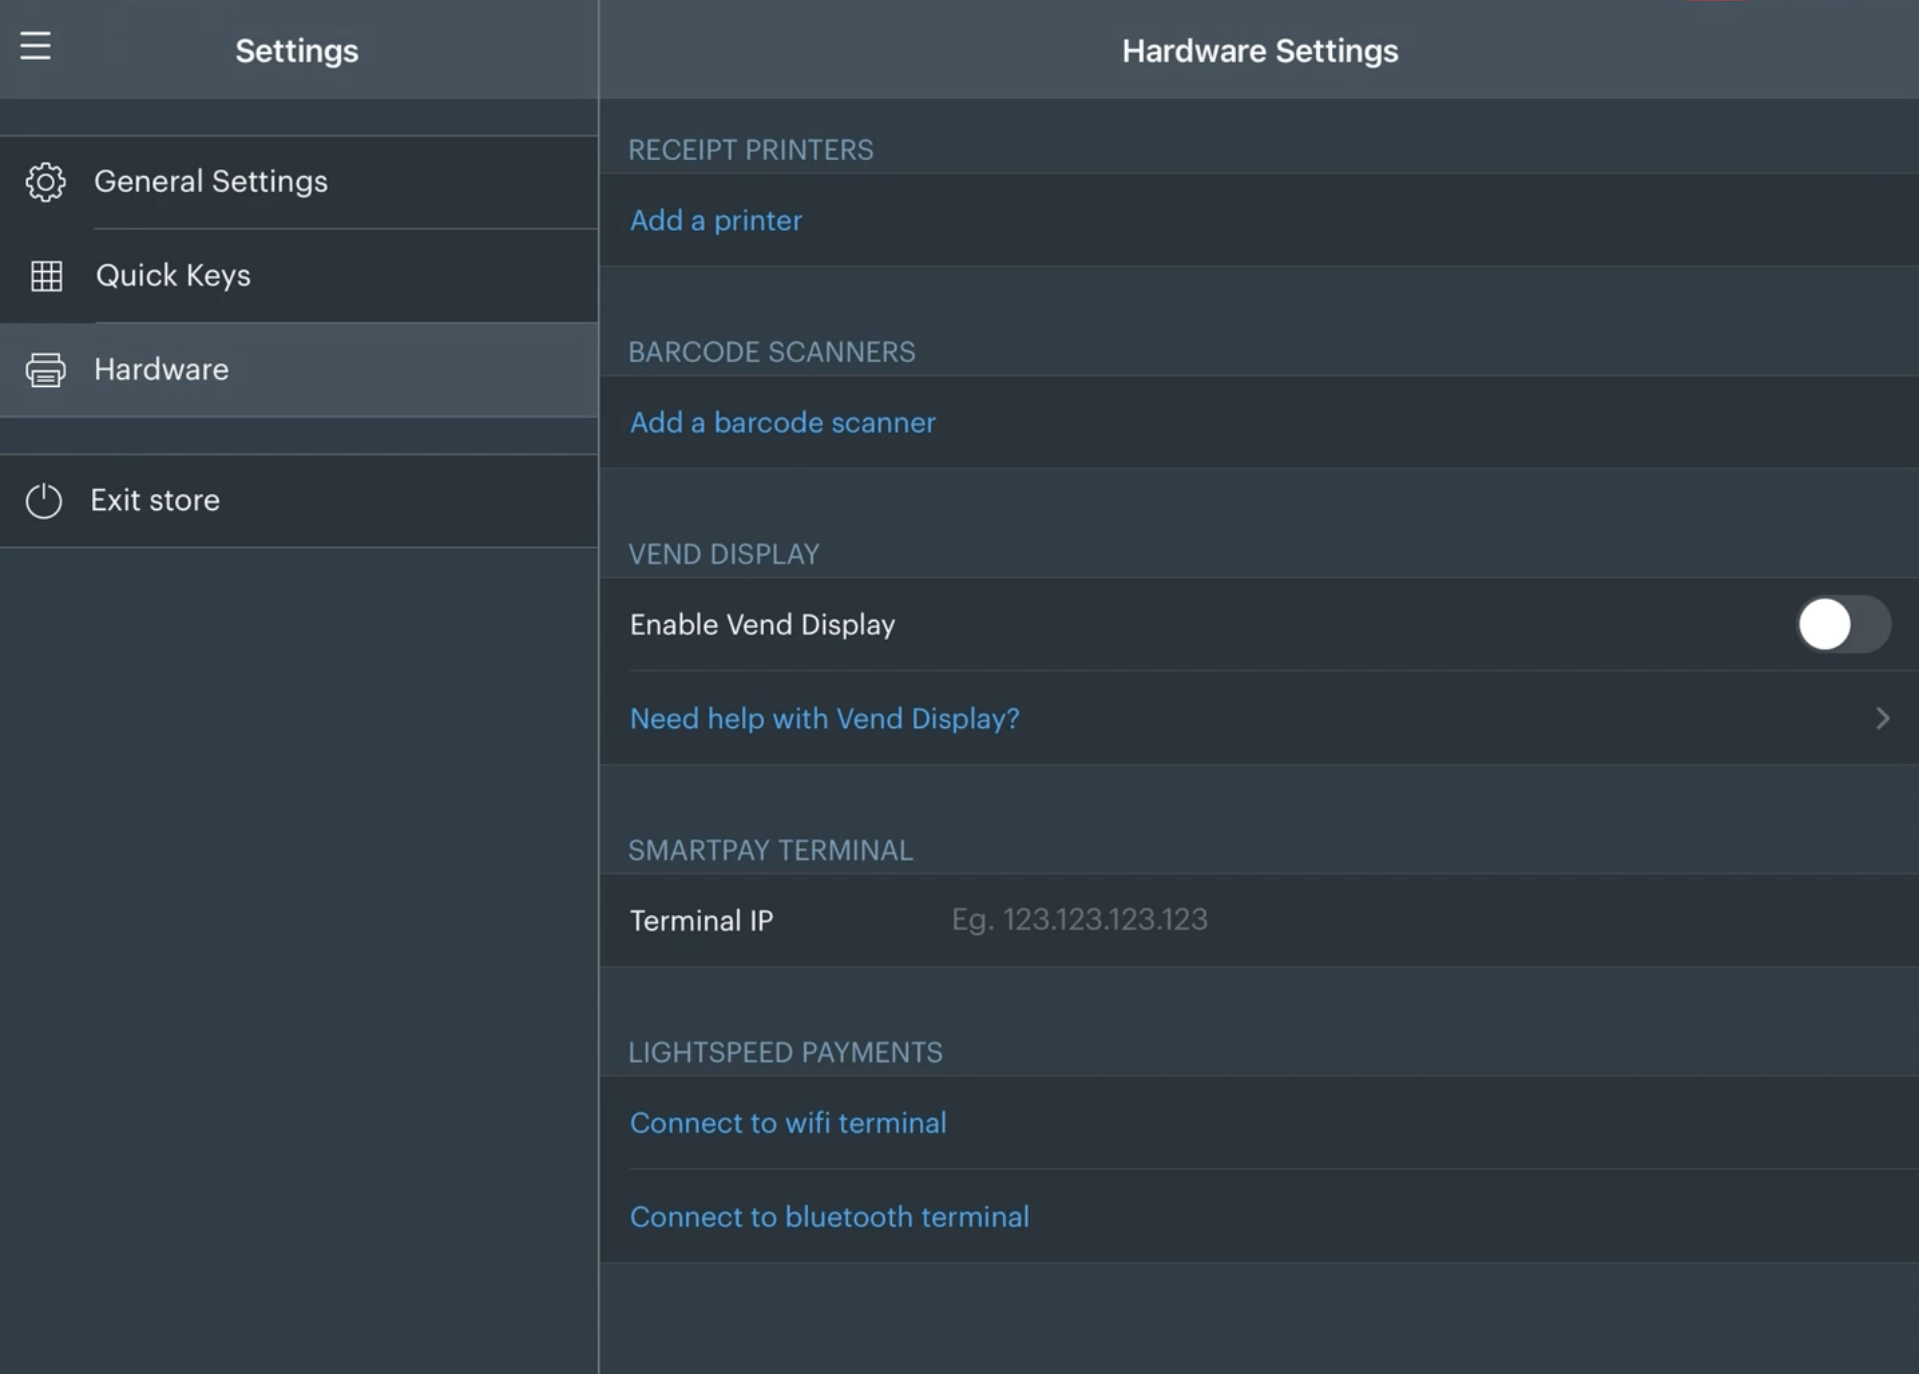Toggle the Enable Vend Display switch
The width and height of the screenshot is (1919, 1374).
pyautogui.click(x=1843, y=624)
